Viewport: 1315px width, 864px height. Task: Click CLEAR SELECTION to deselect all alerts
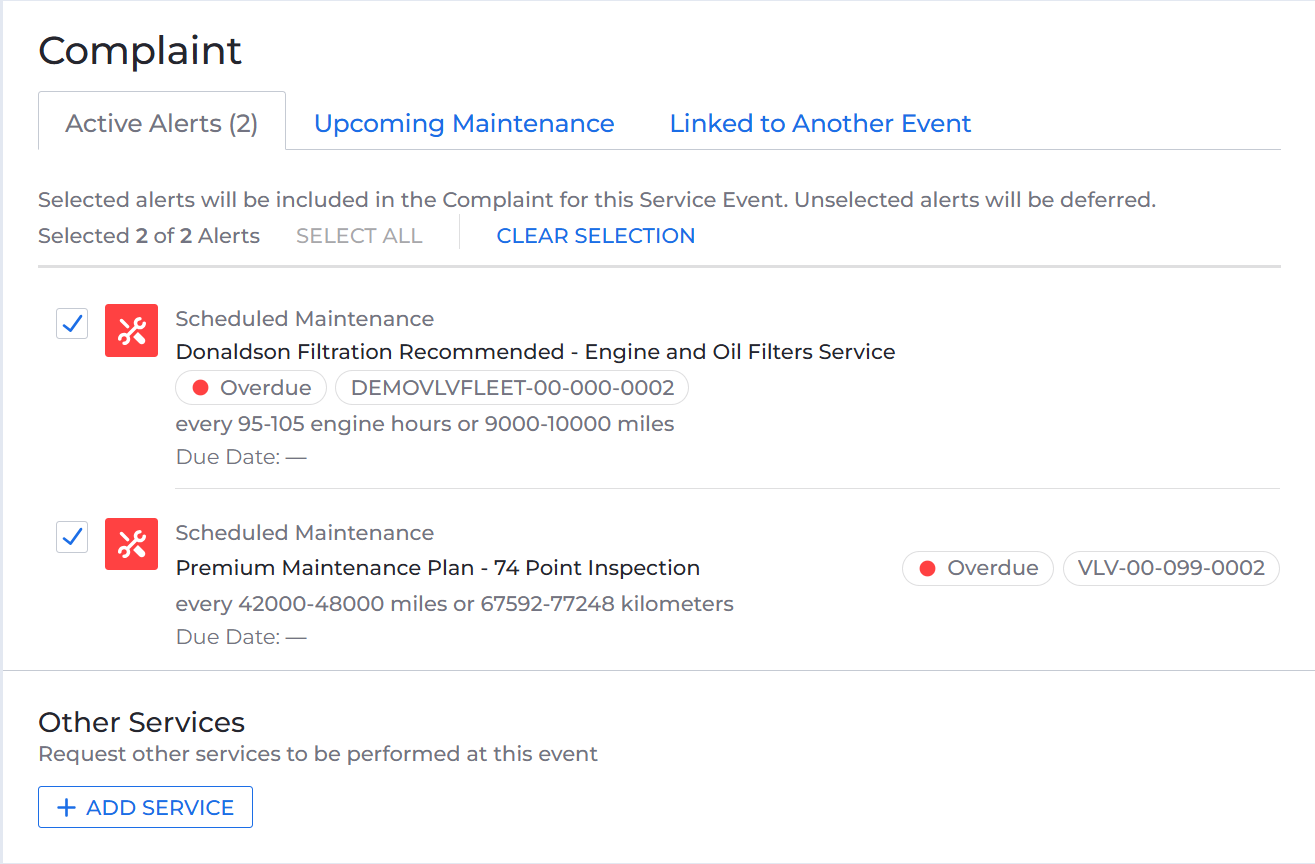[595, 235]
